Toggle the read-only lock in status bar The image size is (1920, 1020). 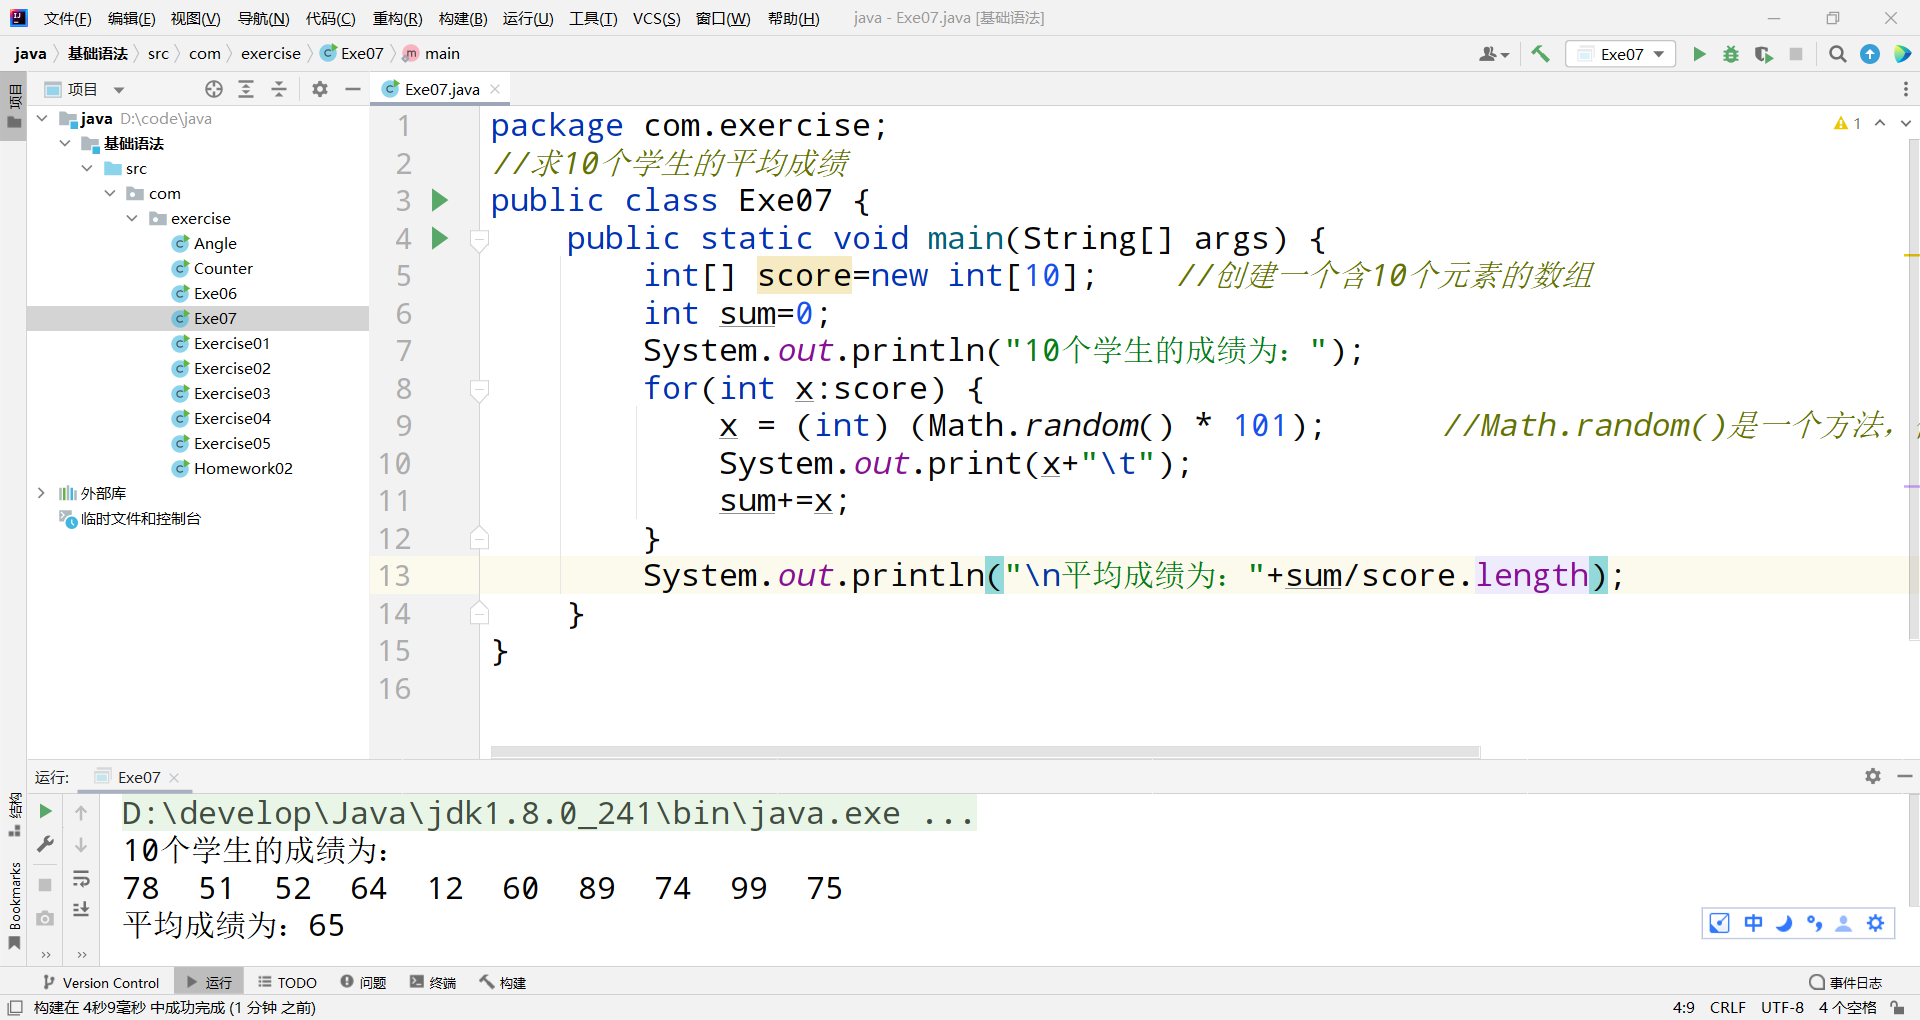pyautogui.click(x=1897, y=1007)
